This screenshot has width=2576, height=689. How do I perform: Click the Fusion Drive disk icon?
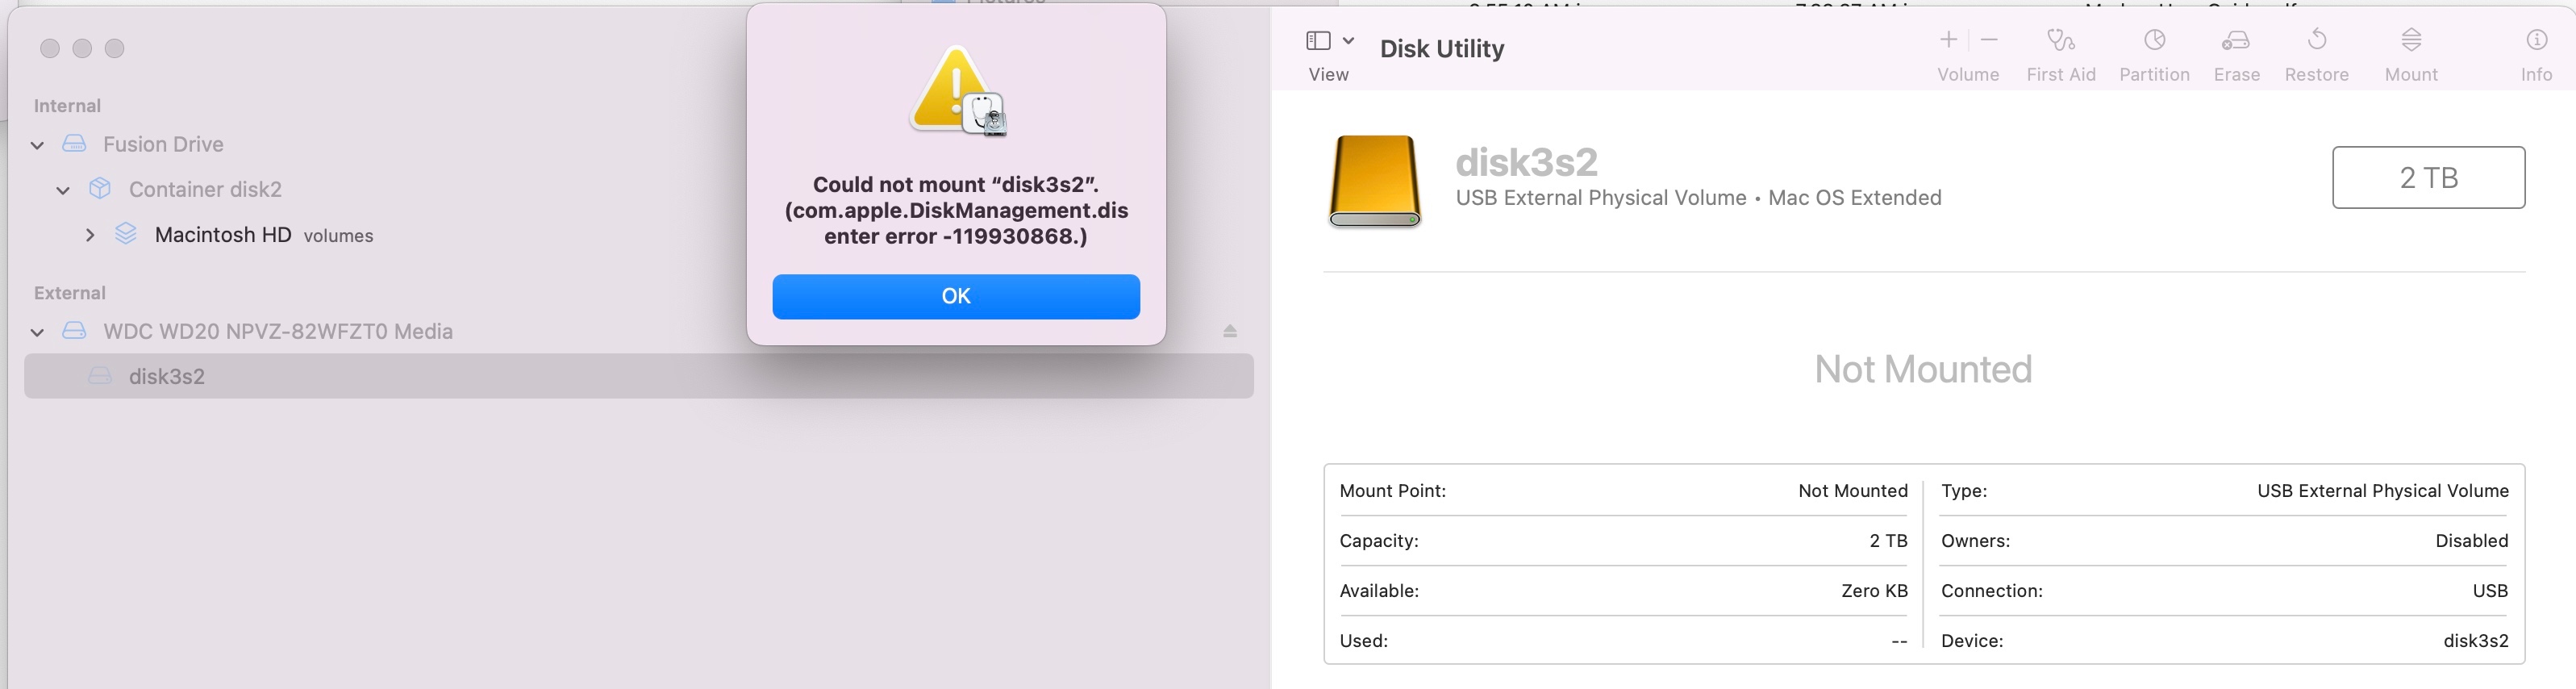point(74,144)
